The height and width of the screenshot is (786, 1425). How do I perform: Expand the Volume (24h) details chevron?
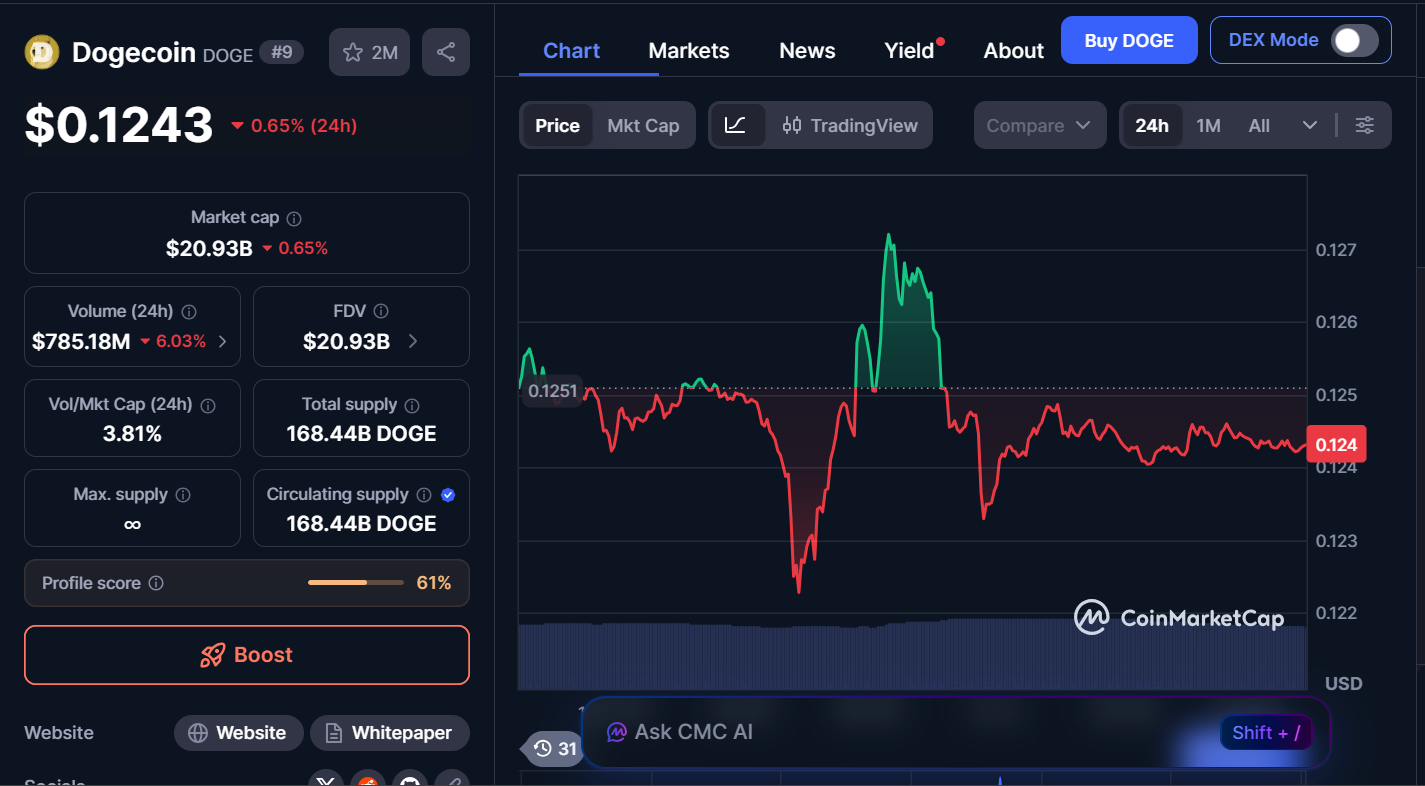[225, 340]
